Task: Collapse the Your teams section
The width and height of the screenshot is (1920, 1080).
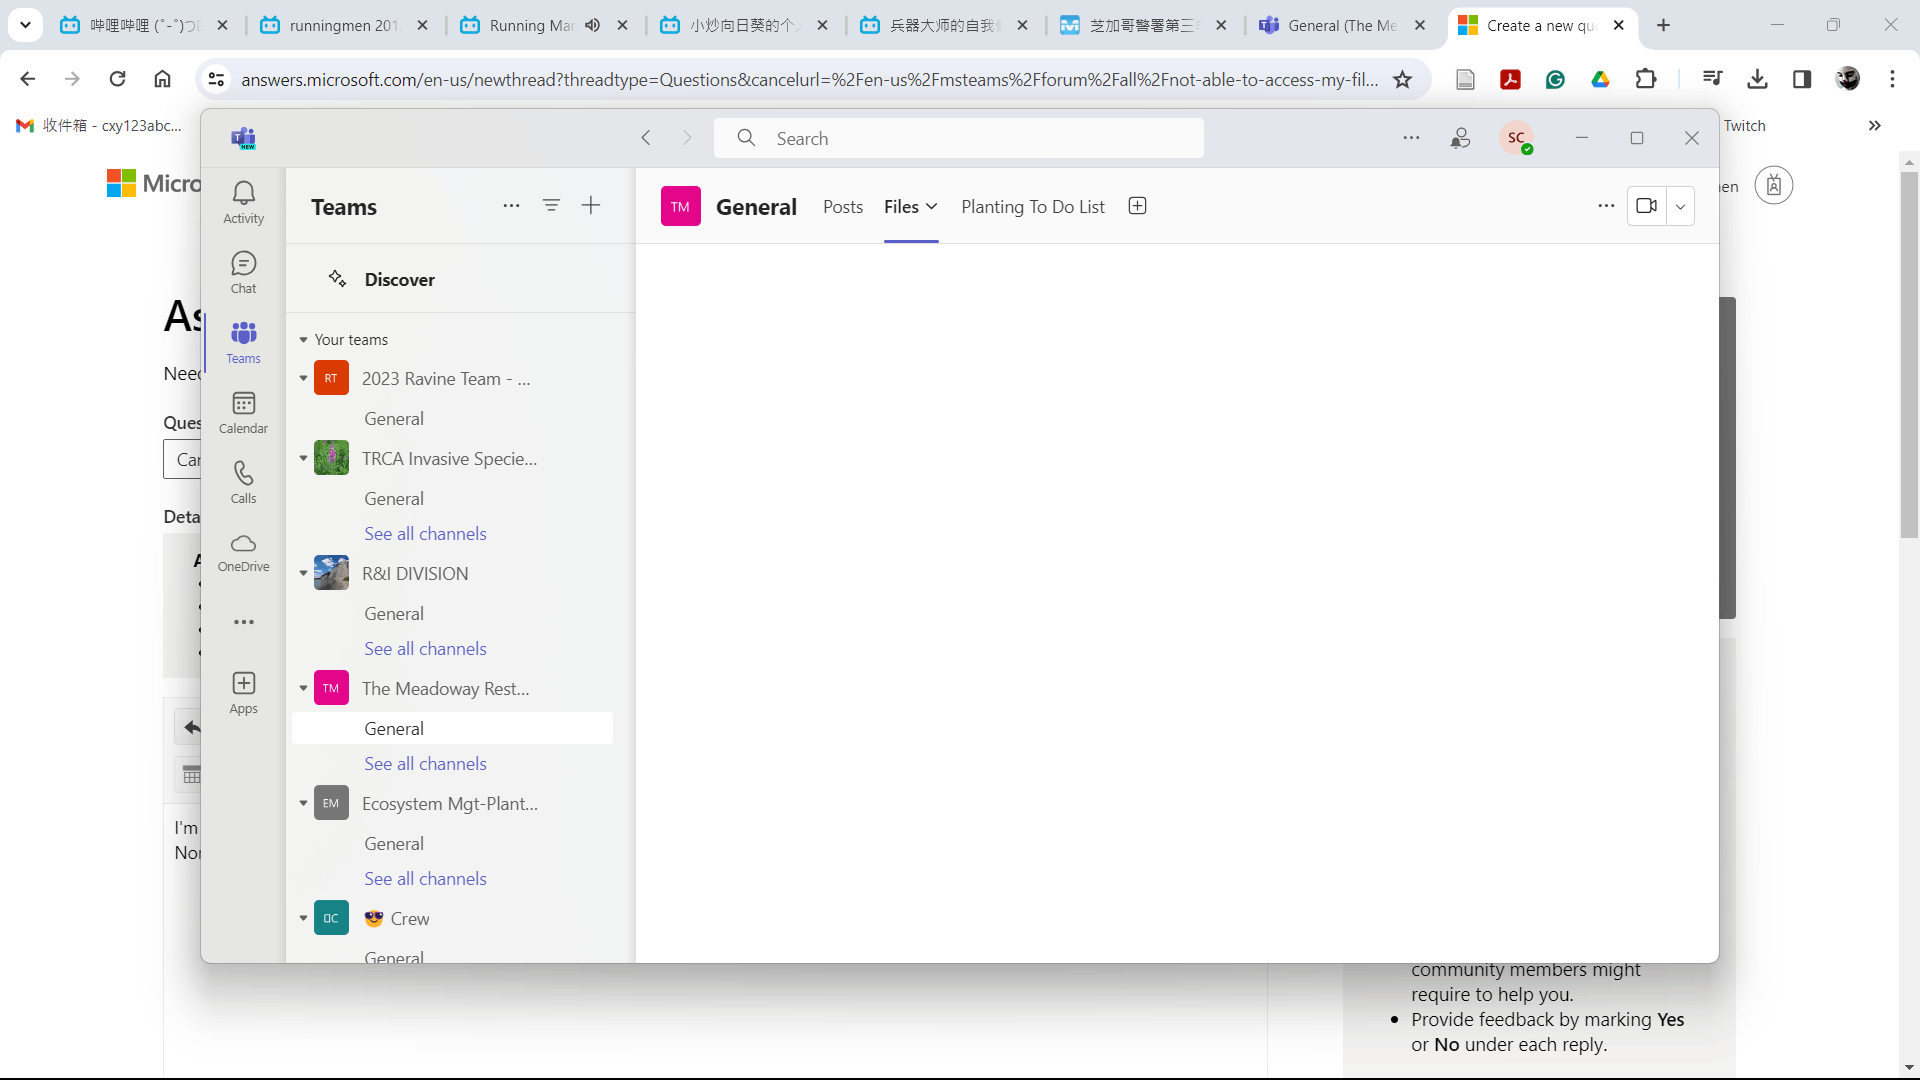Action: pyautogui.click(x=303, y=340)
